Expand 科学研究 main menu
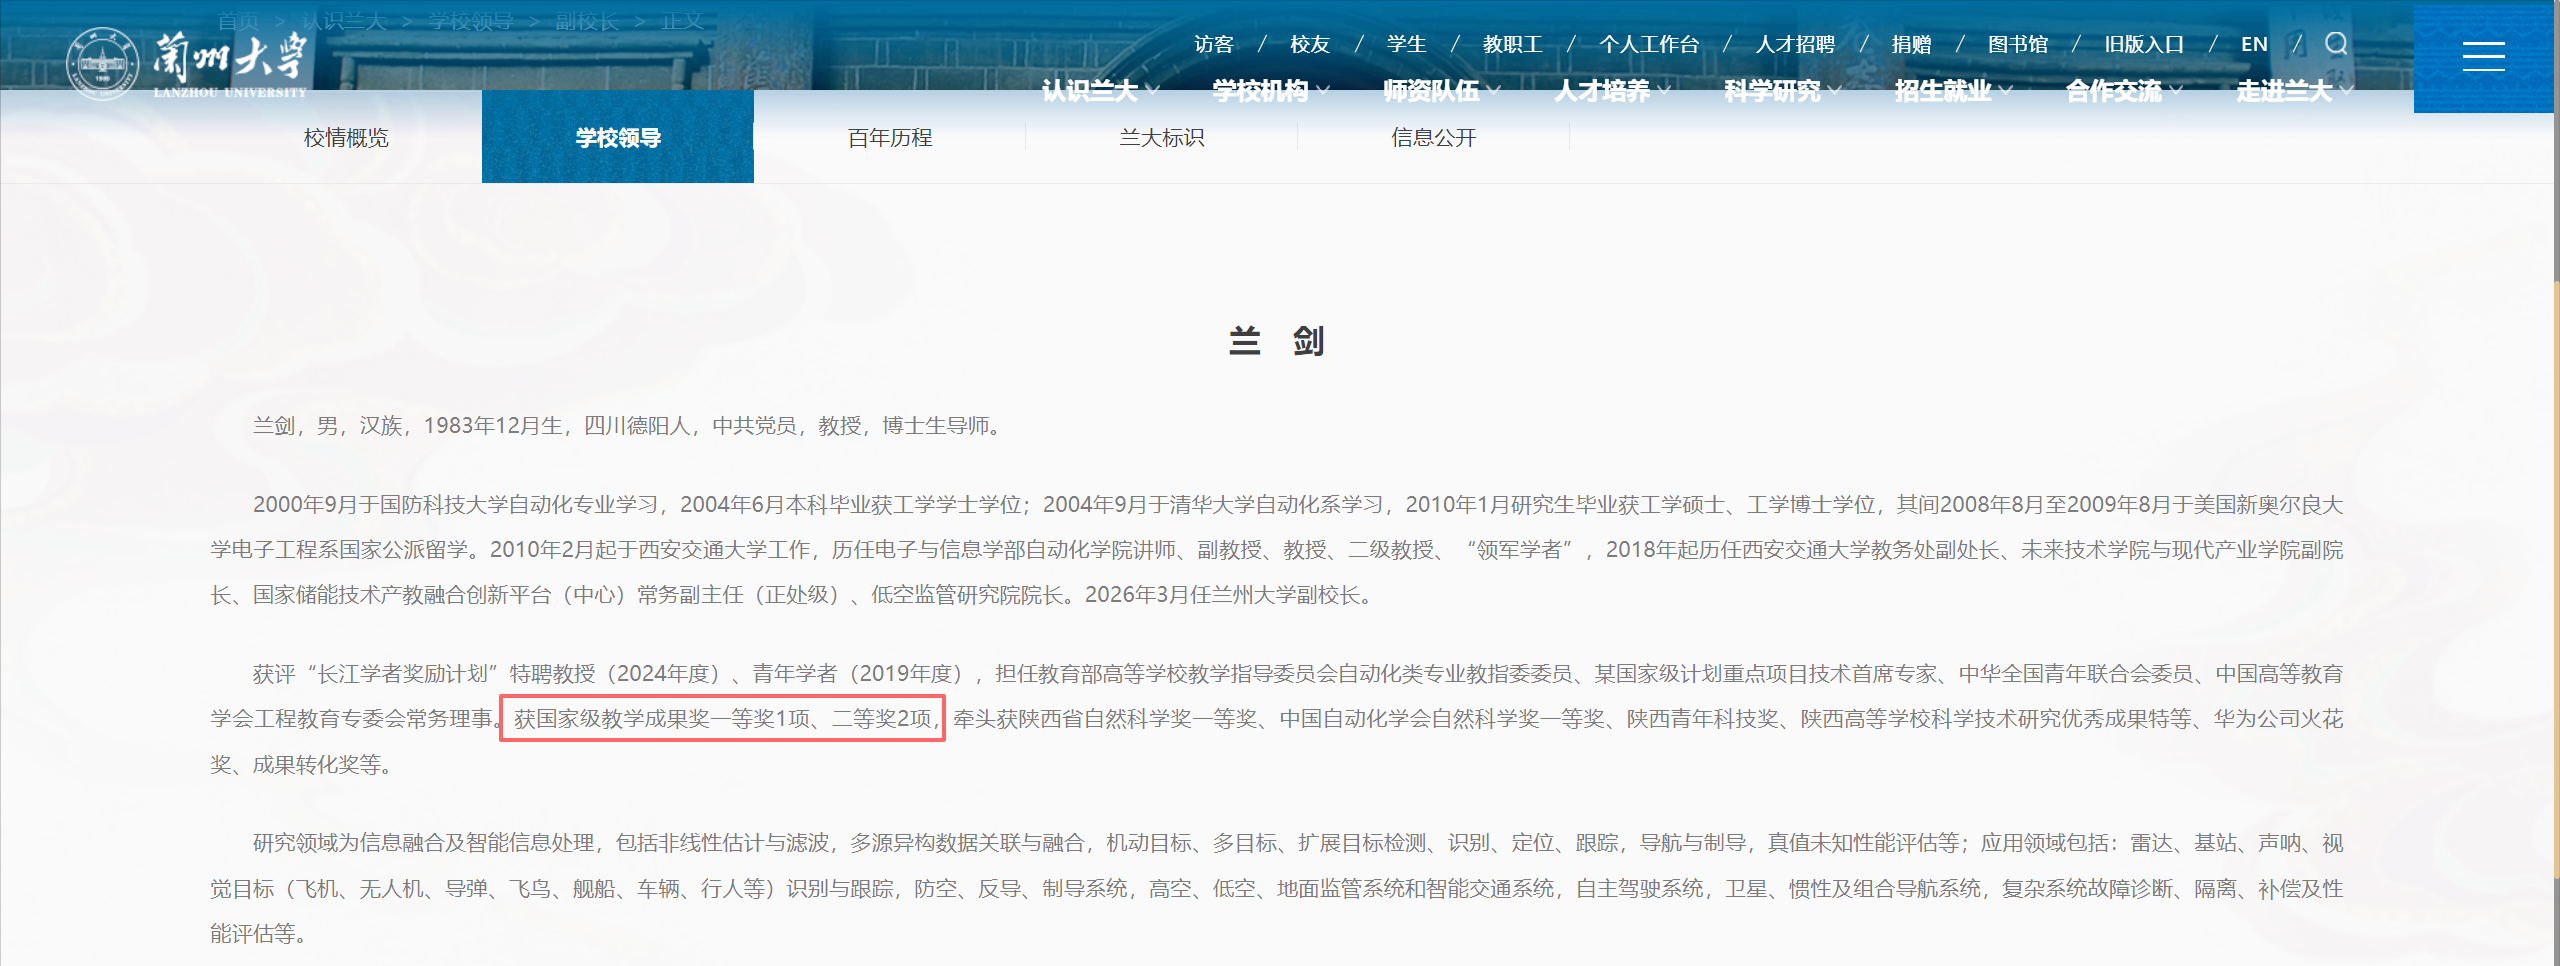The height and width of the screenshot is (966, 2560). click(x=1782, y=91)
